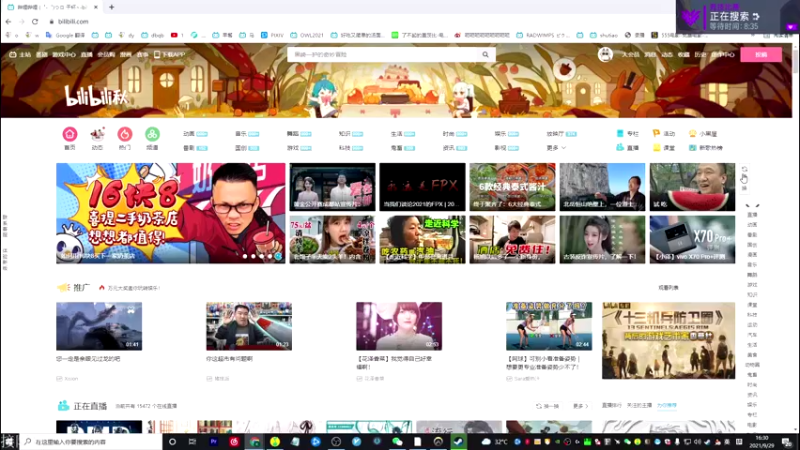Open the 6款经典泰式酱汁 video thumbnail
The image size is (800, 450).
point(512,187)
